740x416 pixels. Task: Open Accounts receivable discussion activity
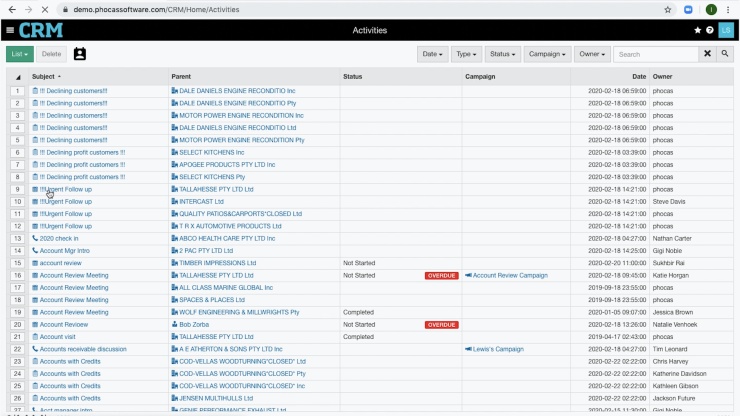[x=83, y=349]
